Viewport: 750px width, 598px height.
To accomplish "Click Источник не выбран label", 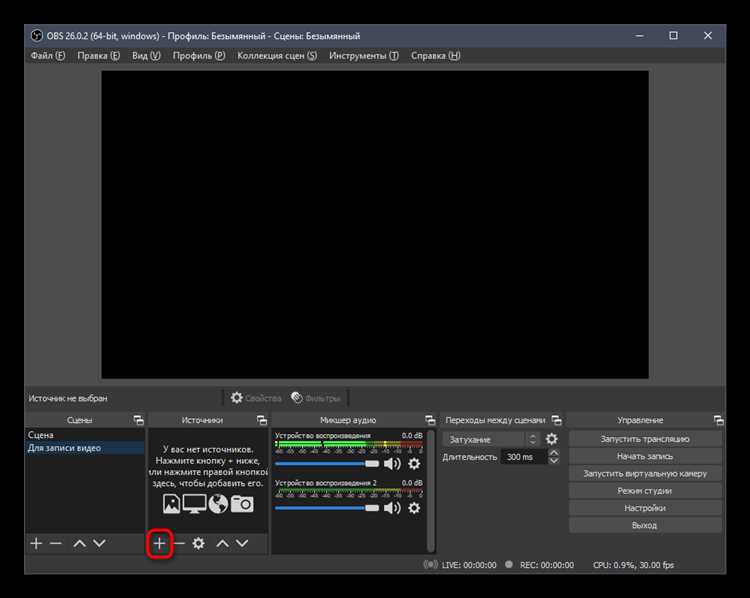I will point(68,398).
